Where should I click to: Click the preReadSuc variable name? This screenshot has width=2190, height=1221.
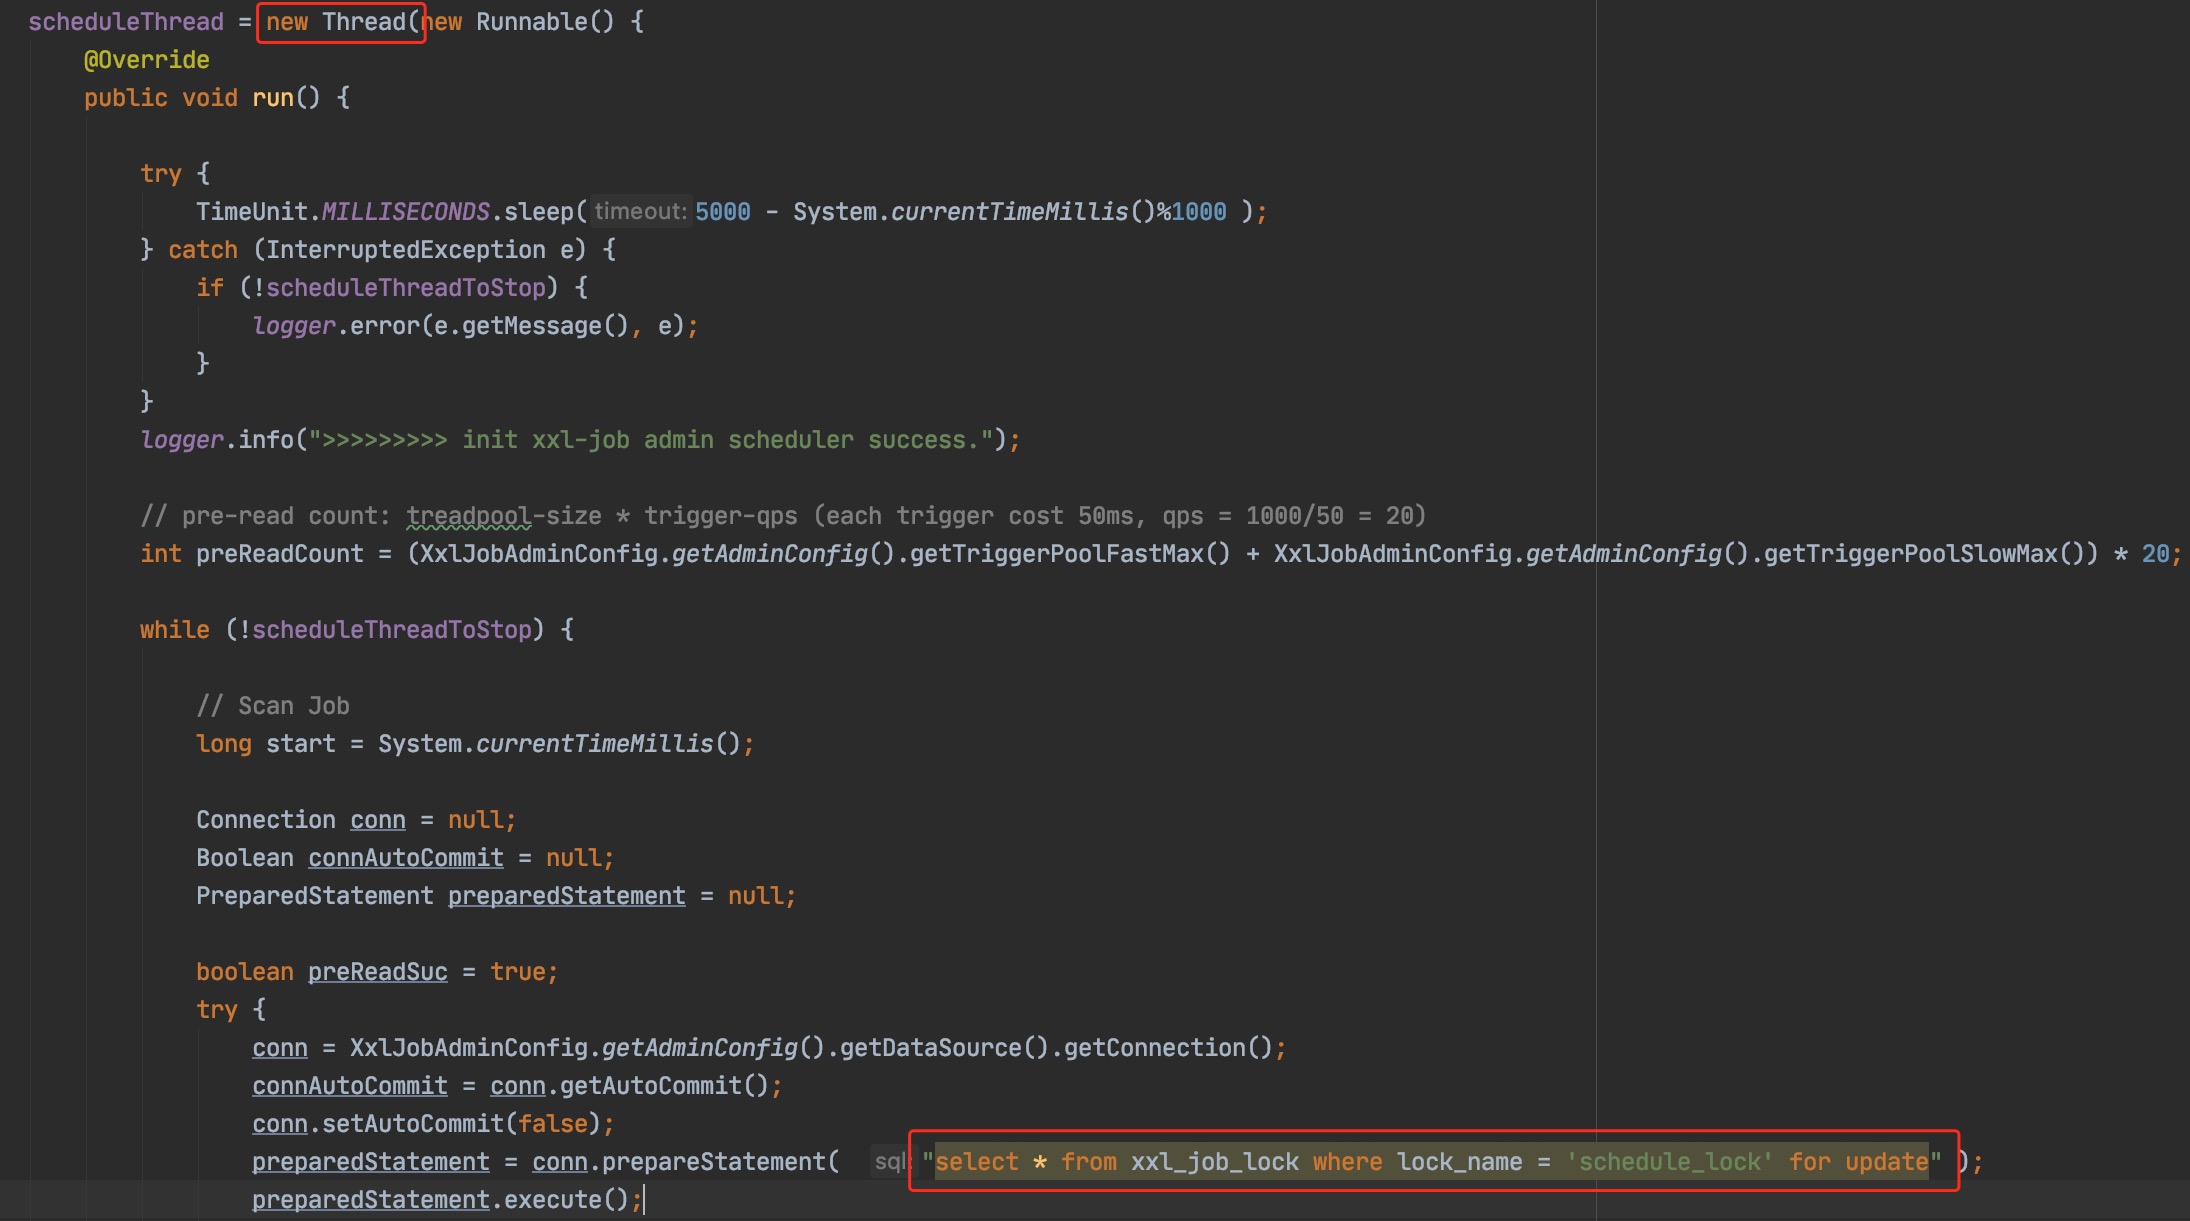377,972
